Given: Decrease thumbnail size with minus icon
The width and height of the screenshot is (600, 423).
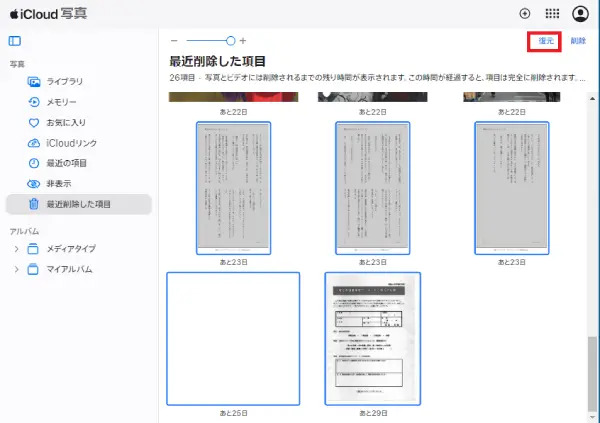Looking at the screenshot, I should (x=174, y=41).
